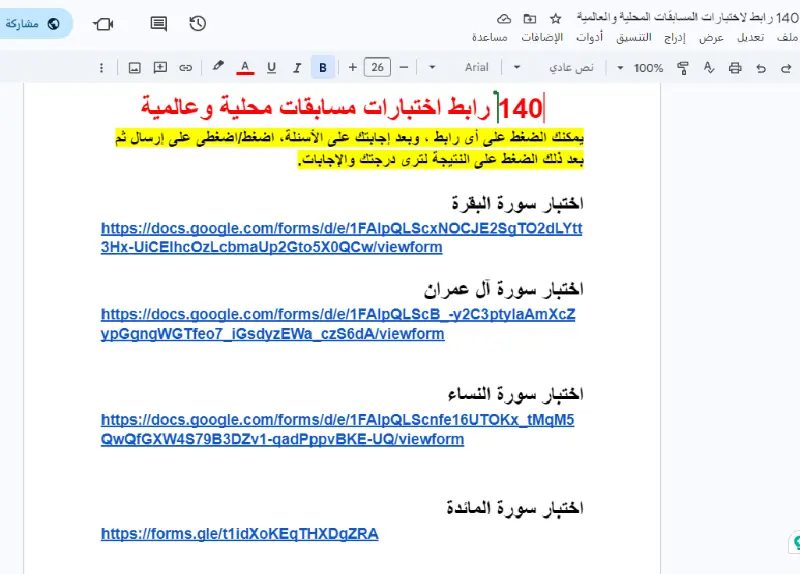Print the document
This screenshot has height=574, width=800.
[735, 67]
